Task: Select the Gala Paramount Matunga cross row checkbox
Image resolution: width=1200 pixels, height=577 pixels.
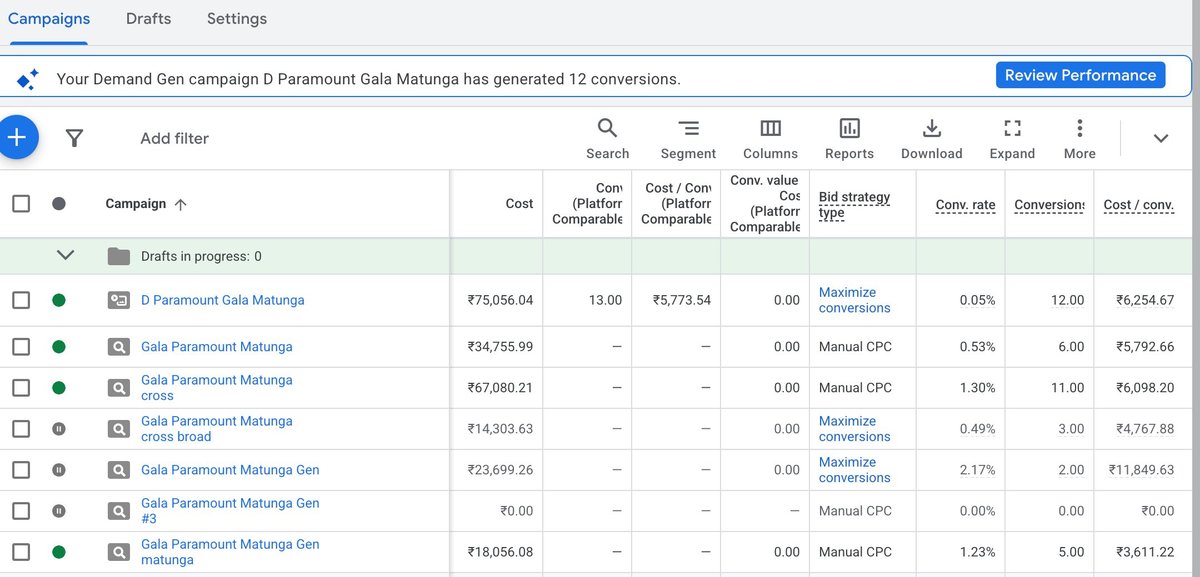Action: pos(21,388)
